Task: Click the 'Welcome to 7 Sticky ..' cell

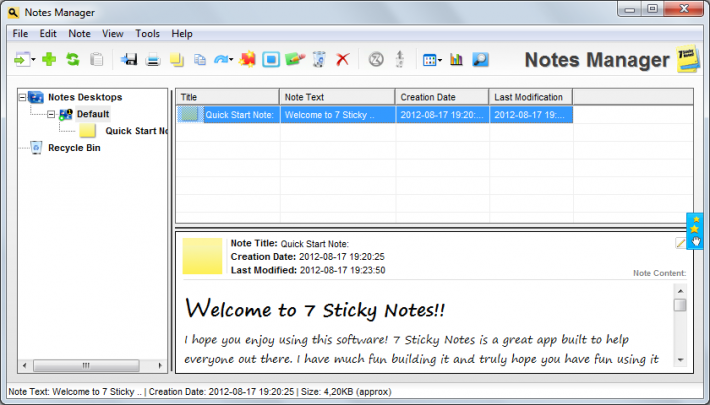Action: [338, 115]
